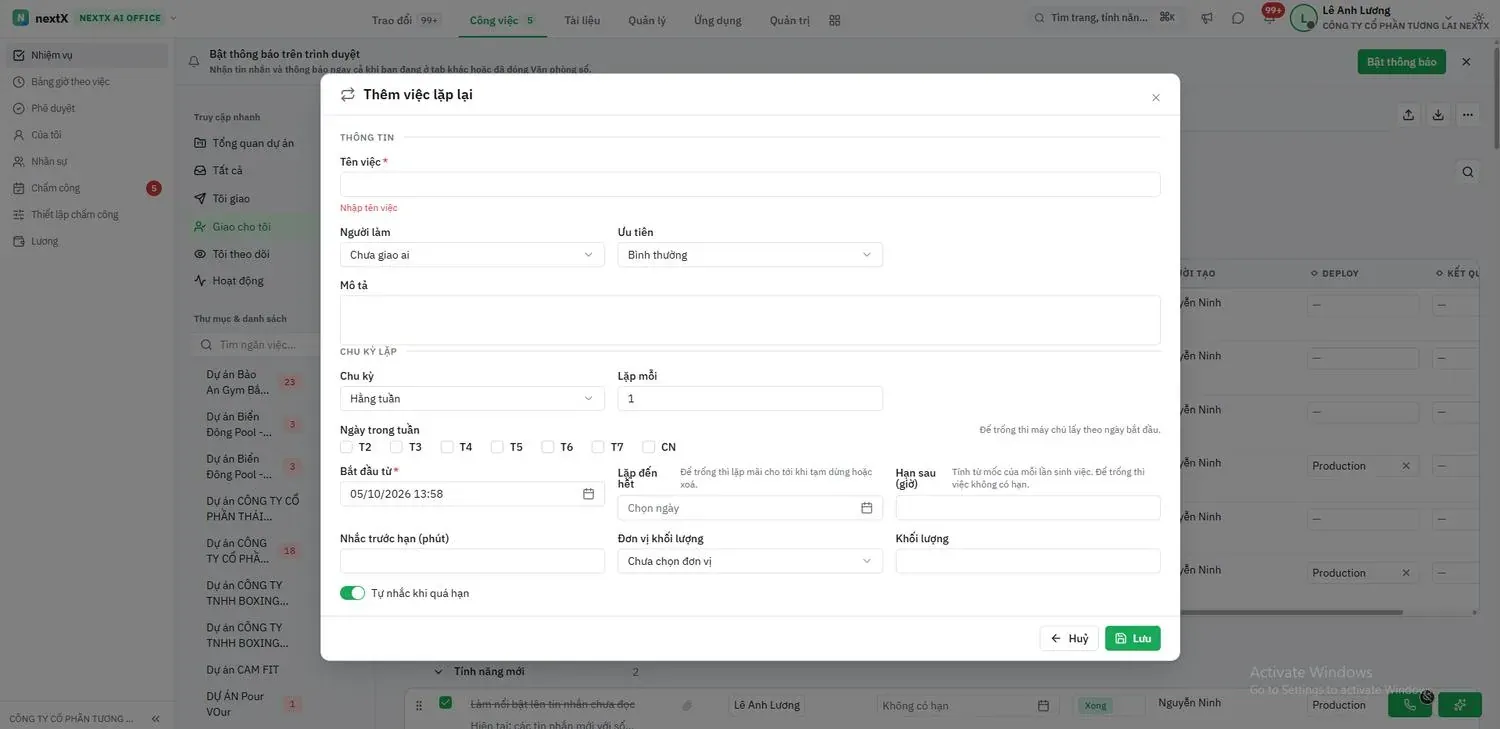
Task: Click the Huỷ button
Action: pos(1069,638)
